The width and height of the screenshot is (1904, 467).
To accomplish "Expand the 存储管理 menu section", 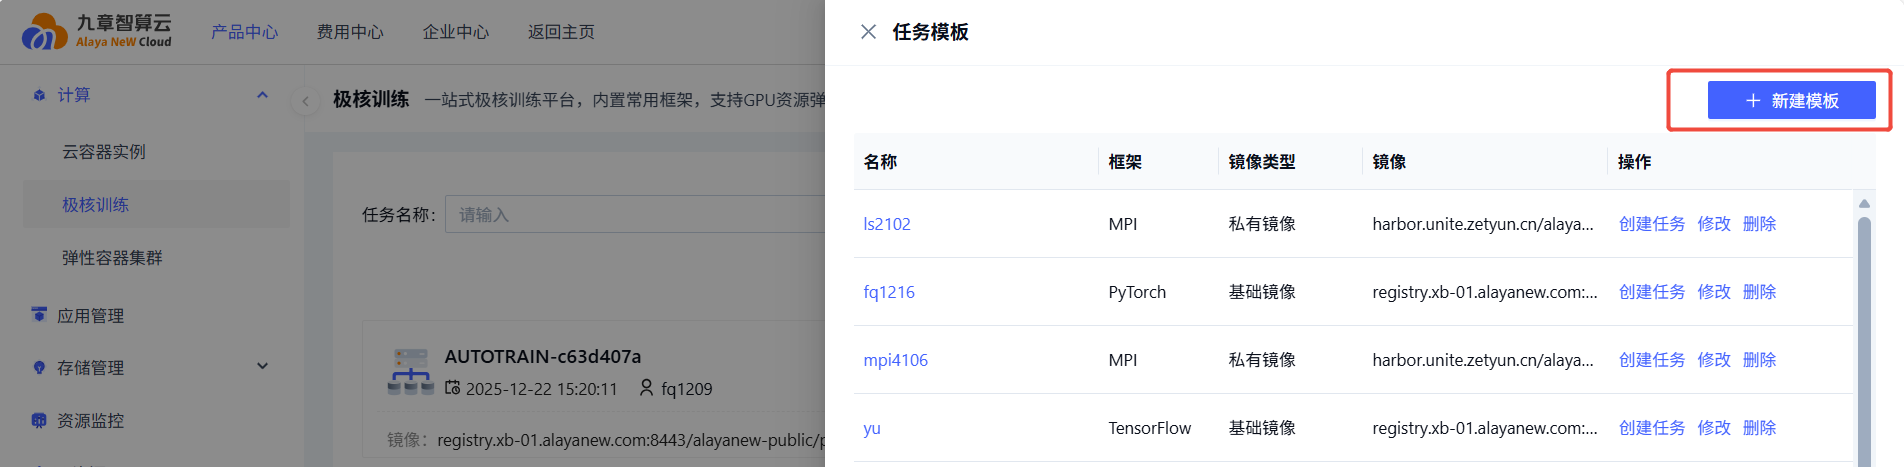I will [x=262, y=367].
